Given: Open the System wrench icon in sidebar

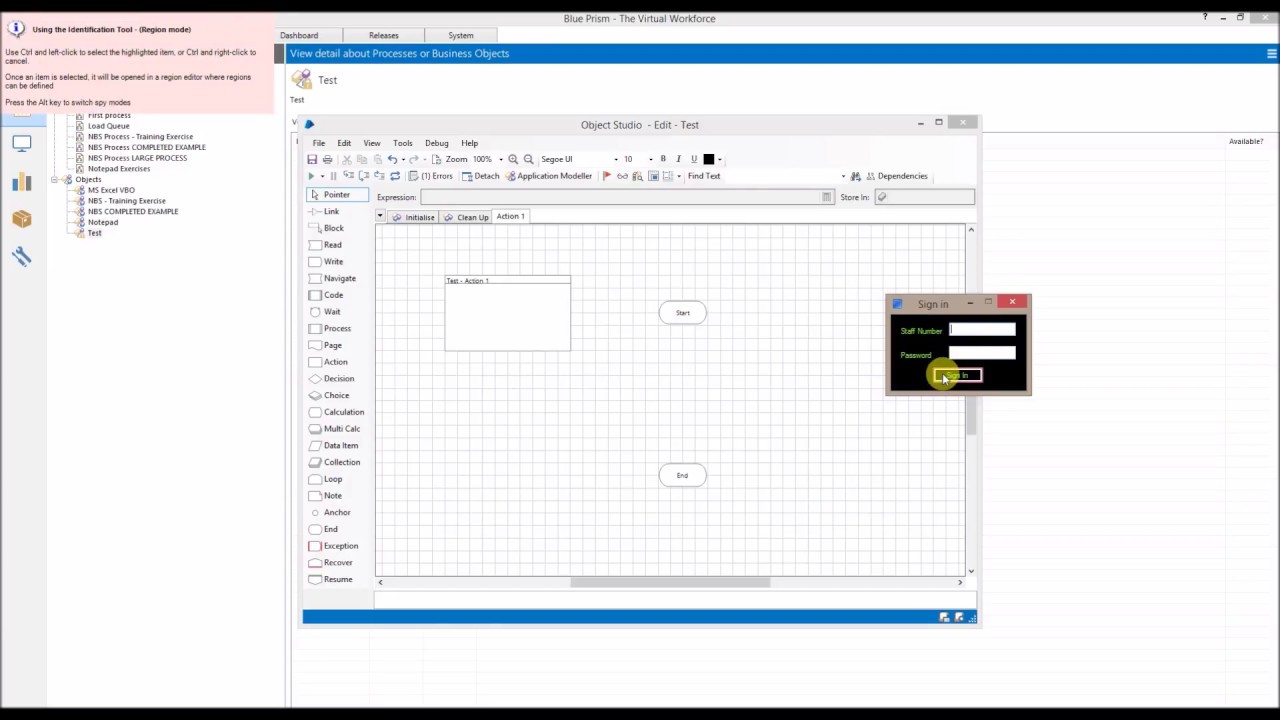Looking at the screenshot, I should click(21, 257).
